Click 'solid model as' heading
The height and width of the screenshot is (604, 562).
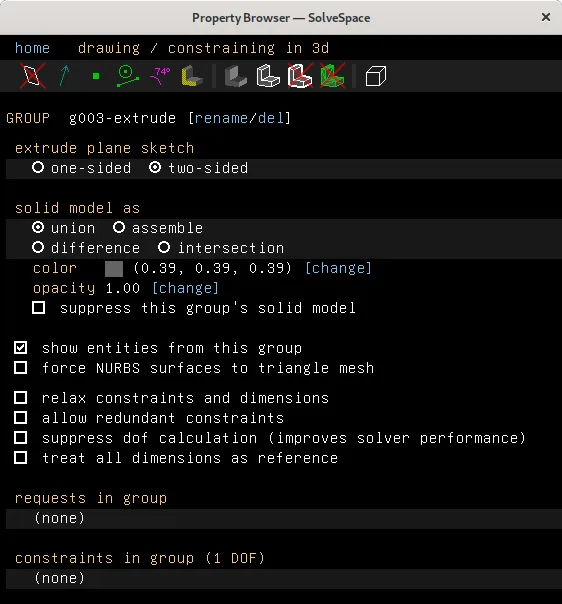77,208
